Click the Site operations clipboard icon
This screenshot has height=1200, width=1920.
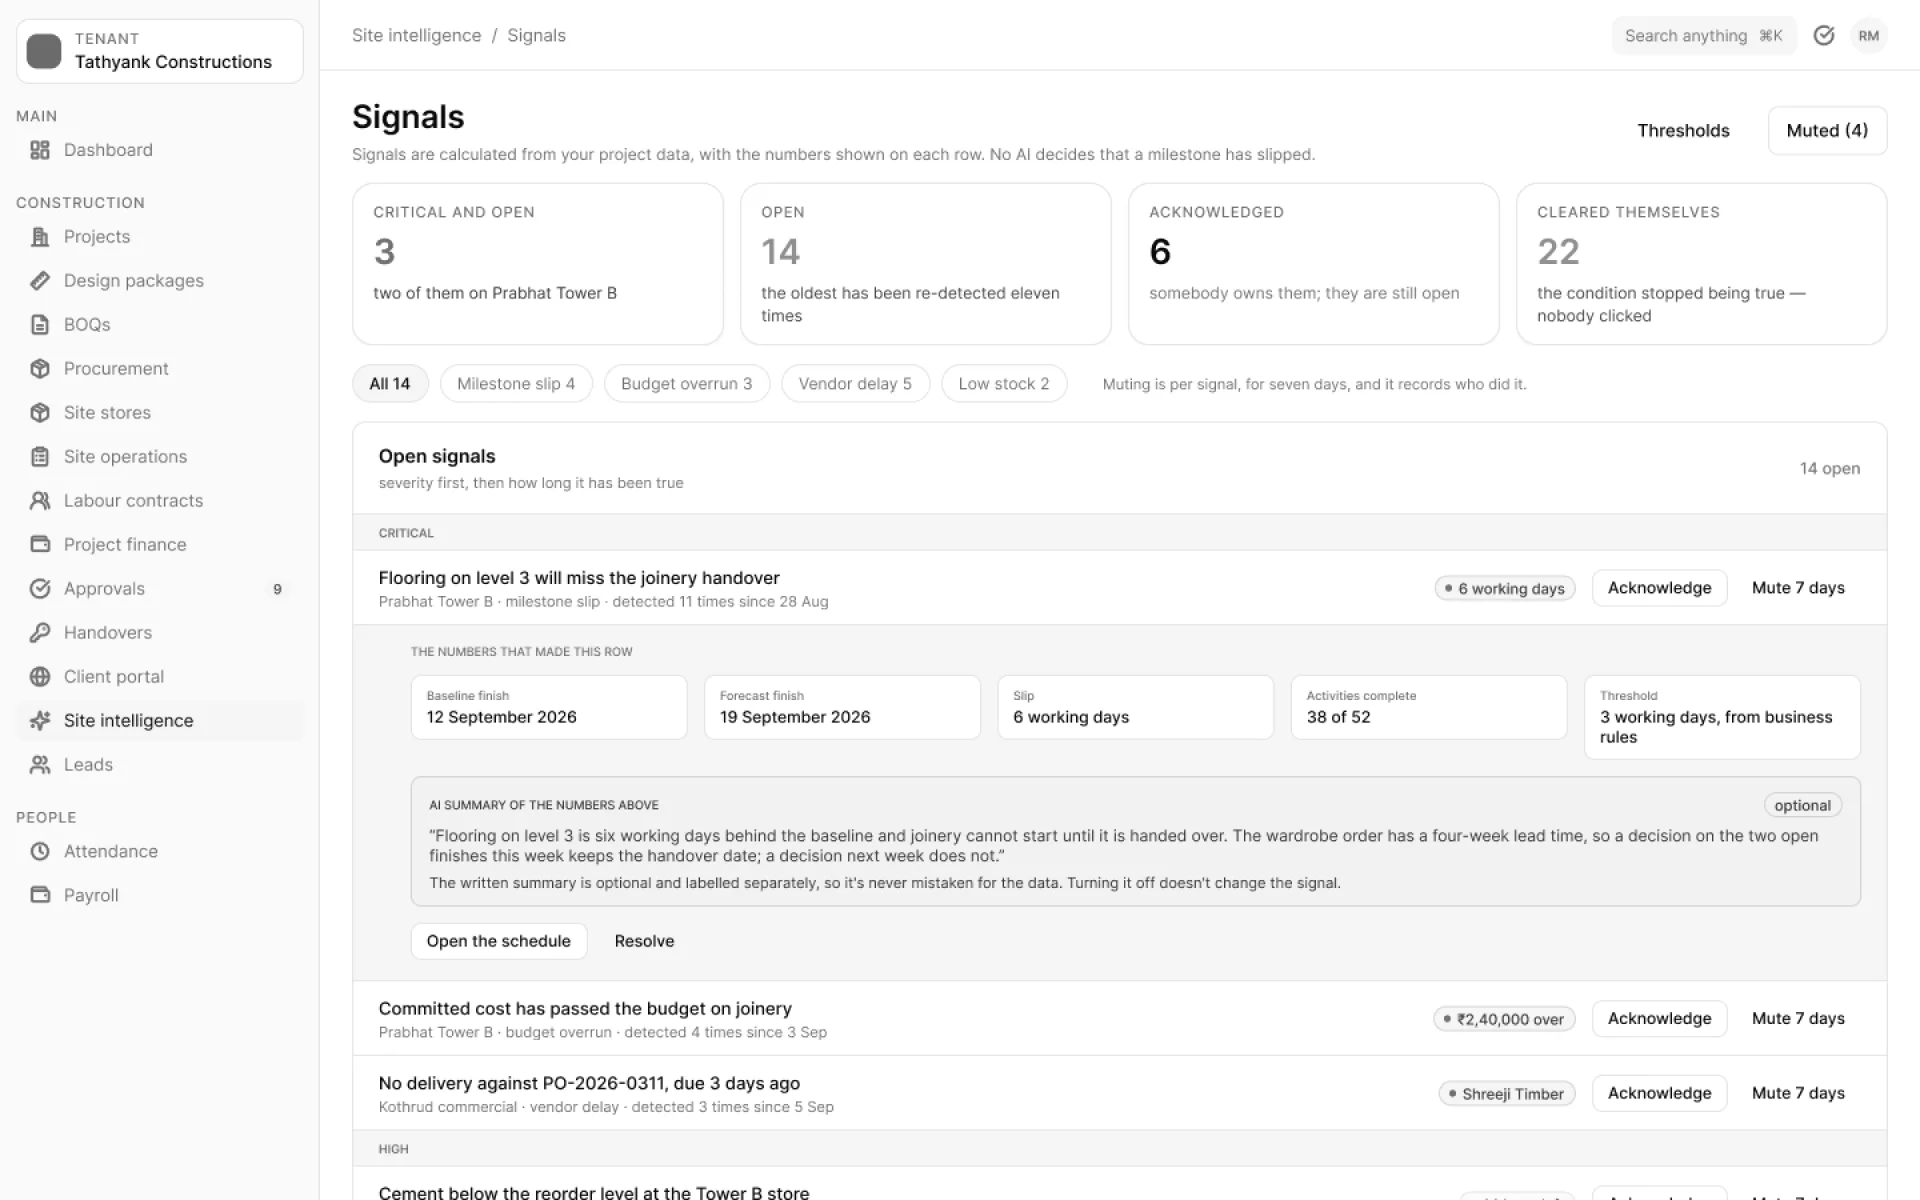(x=40, y=457)
